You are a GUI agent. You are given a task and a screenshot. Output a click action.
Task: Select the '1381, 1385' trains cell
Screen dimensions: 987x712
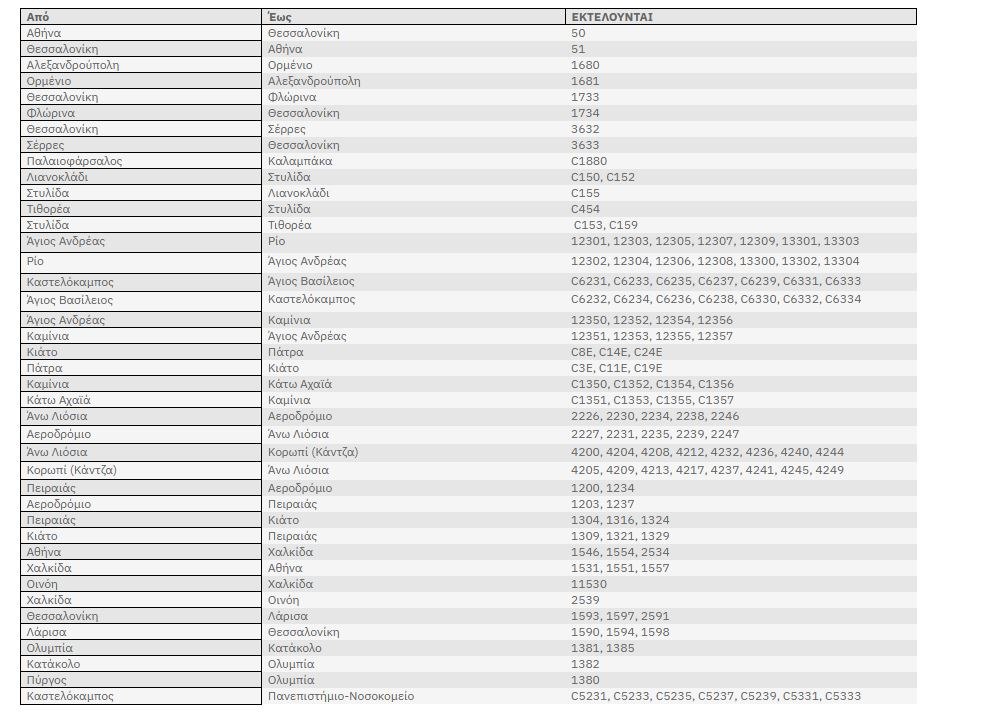coord(602,648)
